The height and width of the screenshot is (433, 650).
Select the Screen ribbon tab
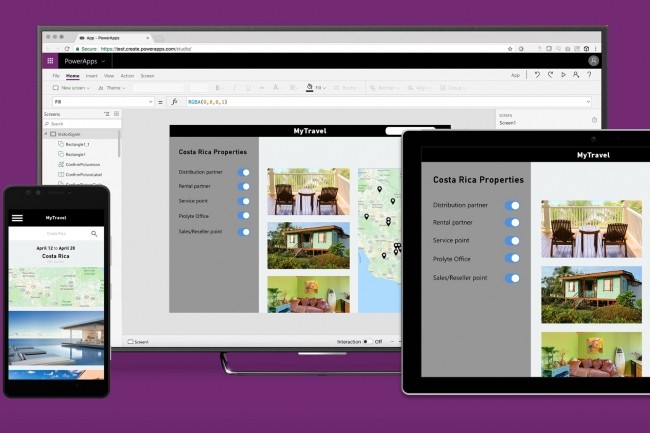pos(147,76)
